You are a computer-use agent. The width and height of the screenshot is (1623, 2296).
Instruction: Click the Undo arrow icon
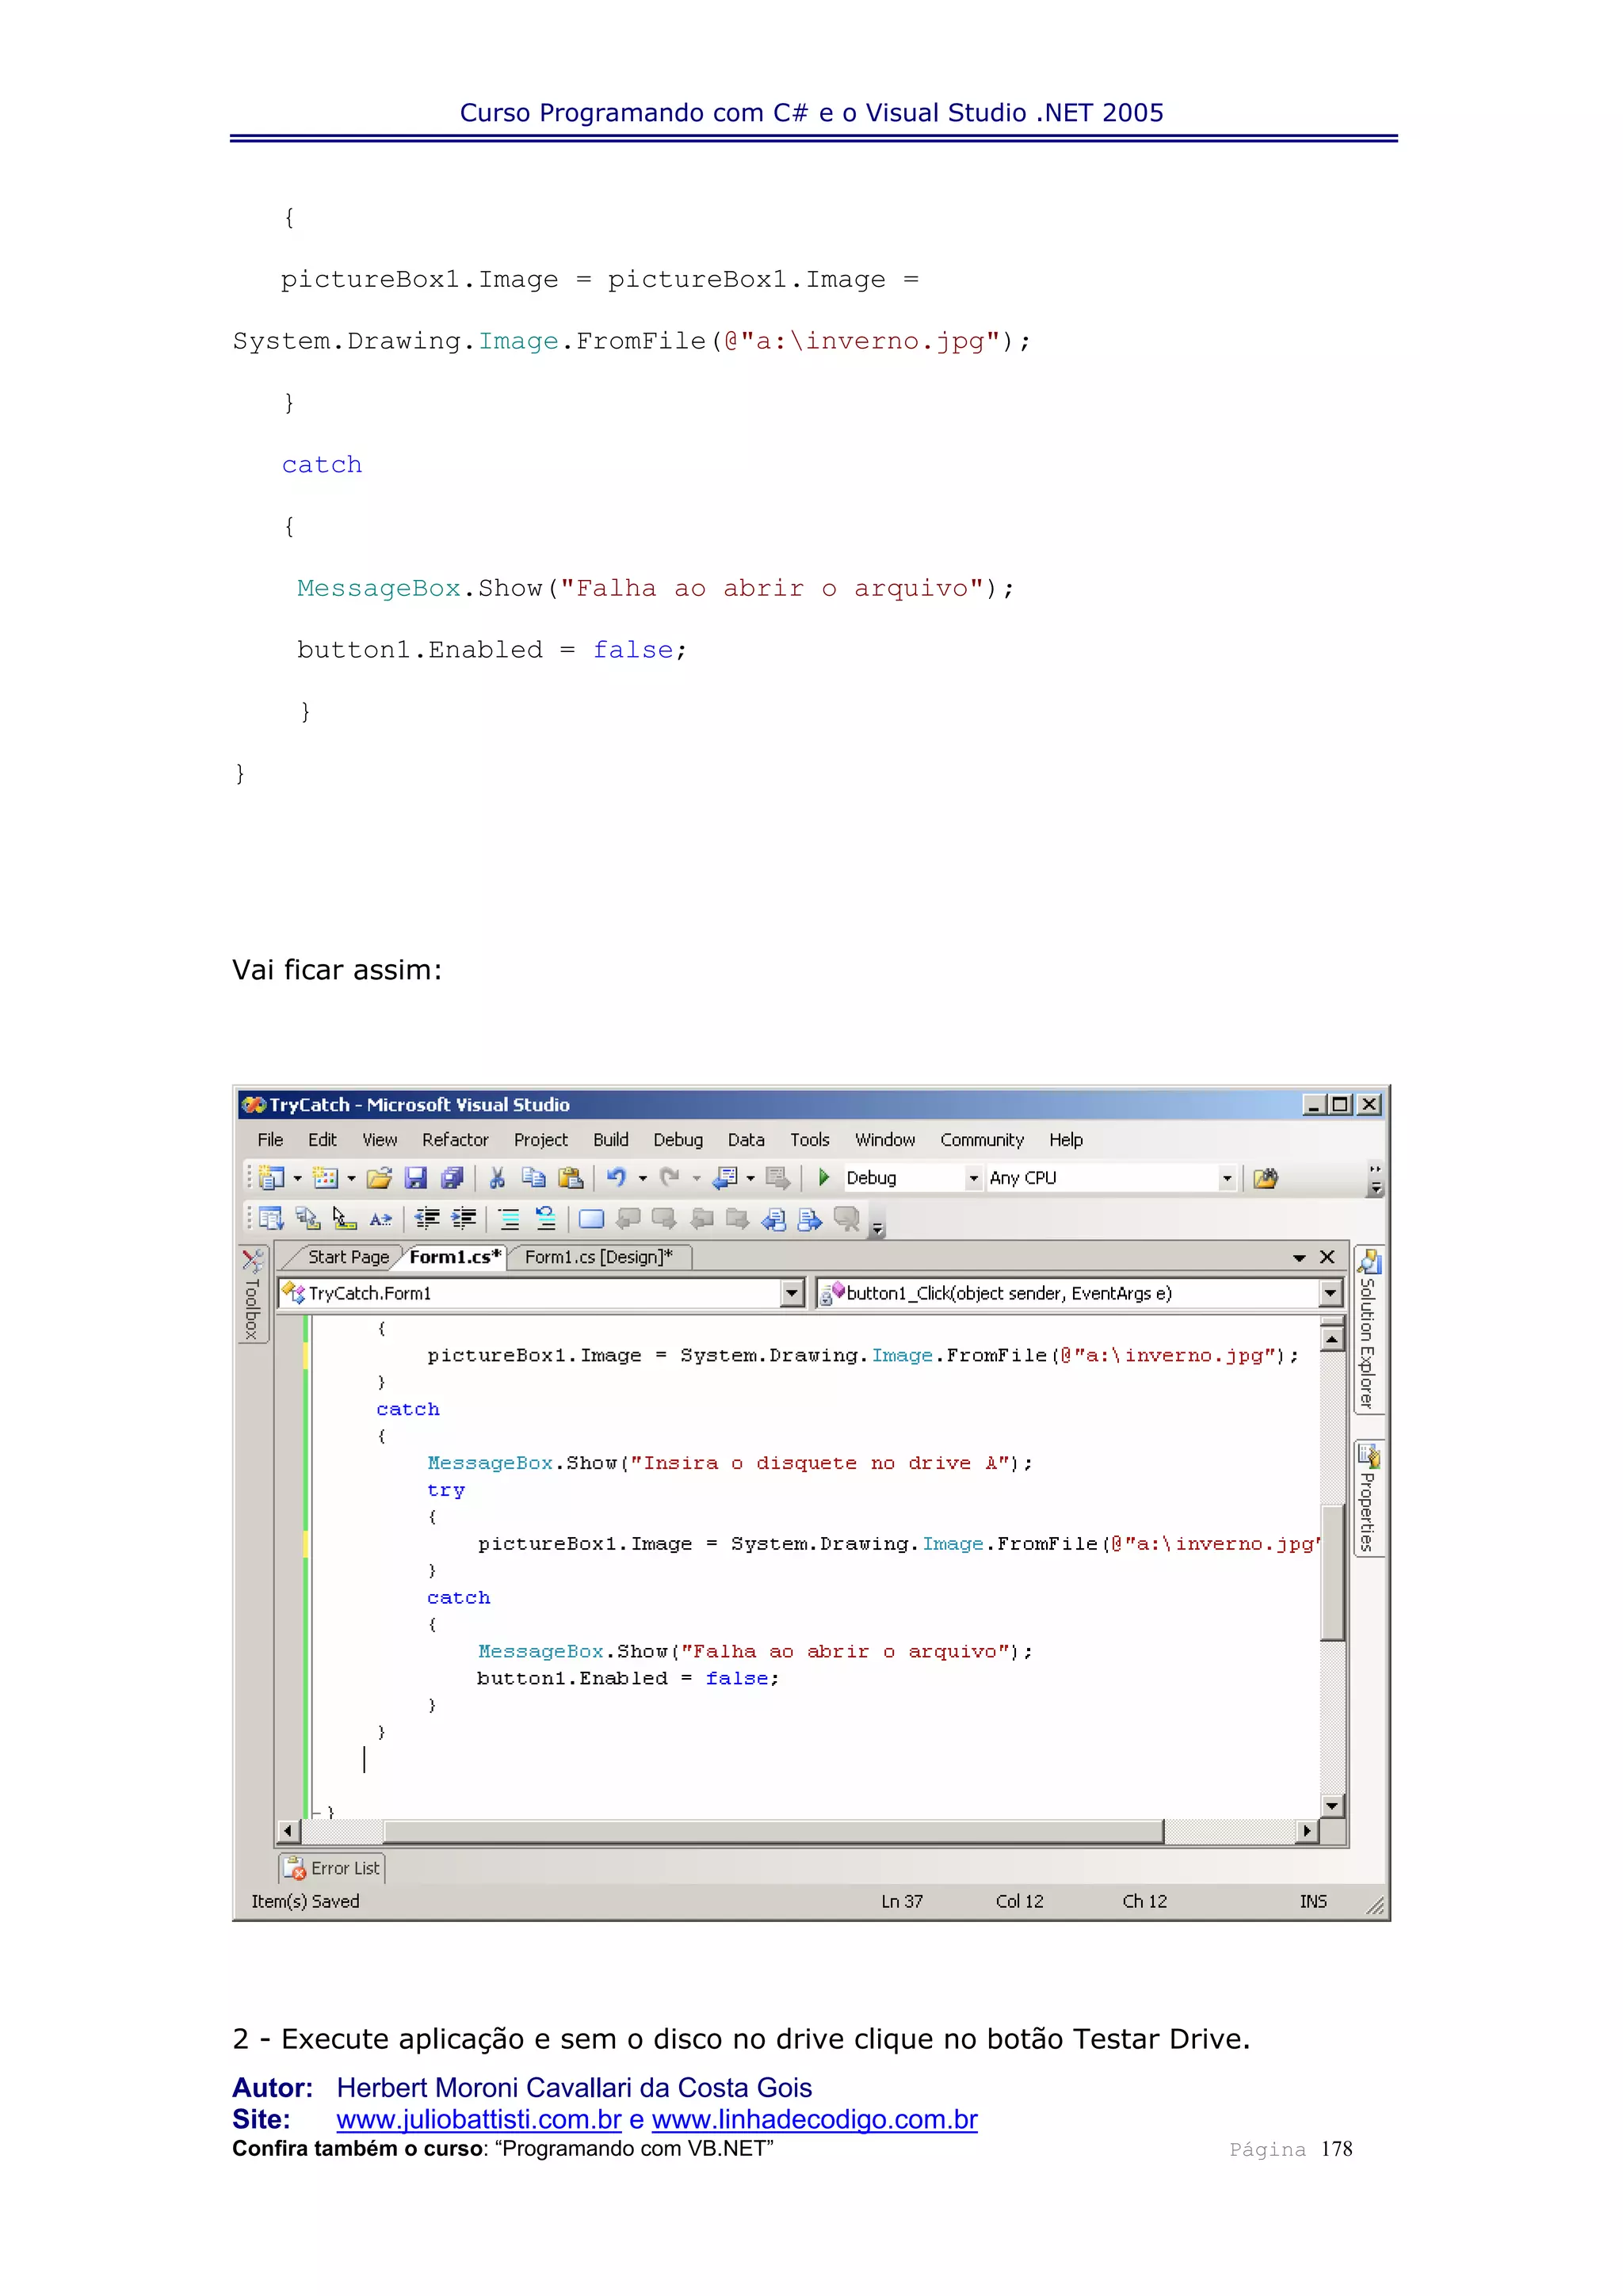point(616,1178)
